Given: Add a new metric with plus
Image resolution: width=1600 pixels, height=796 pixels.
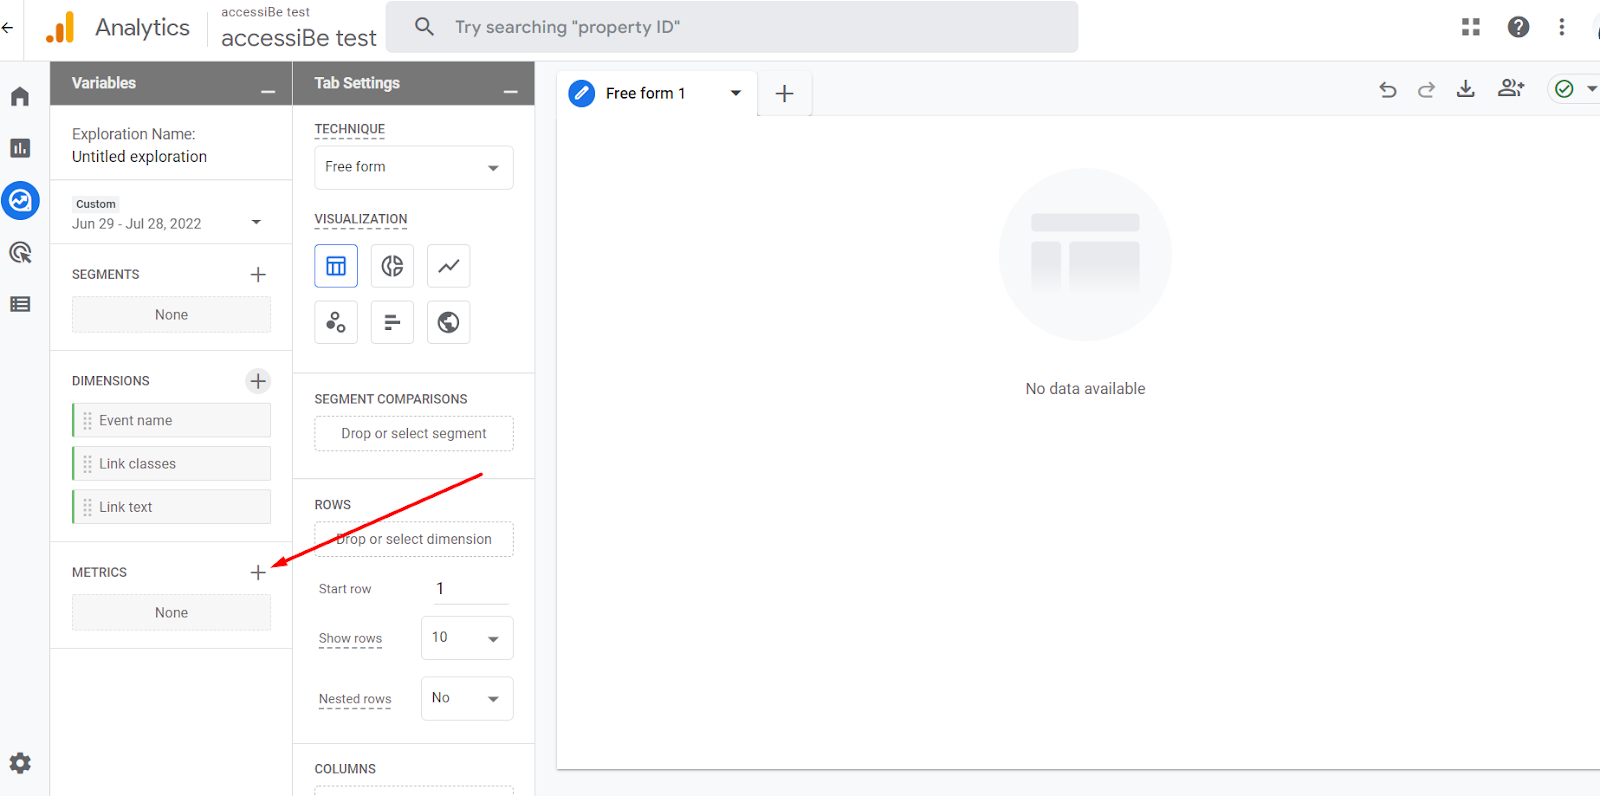Looking at the screenshot, I should click(258, 572).
